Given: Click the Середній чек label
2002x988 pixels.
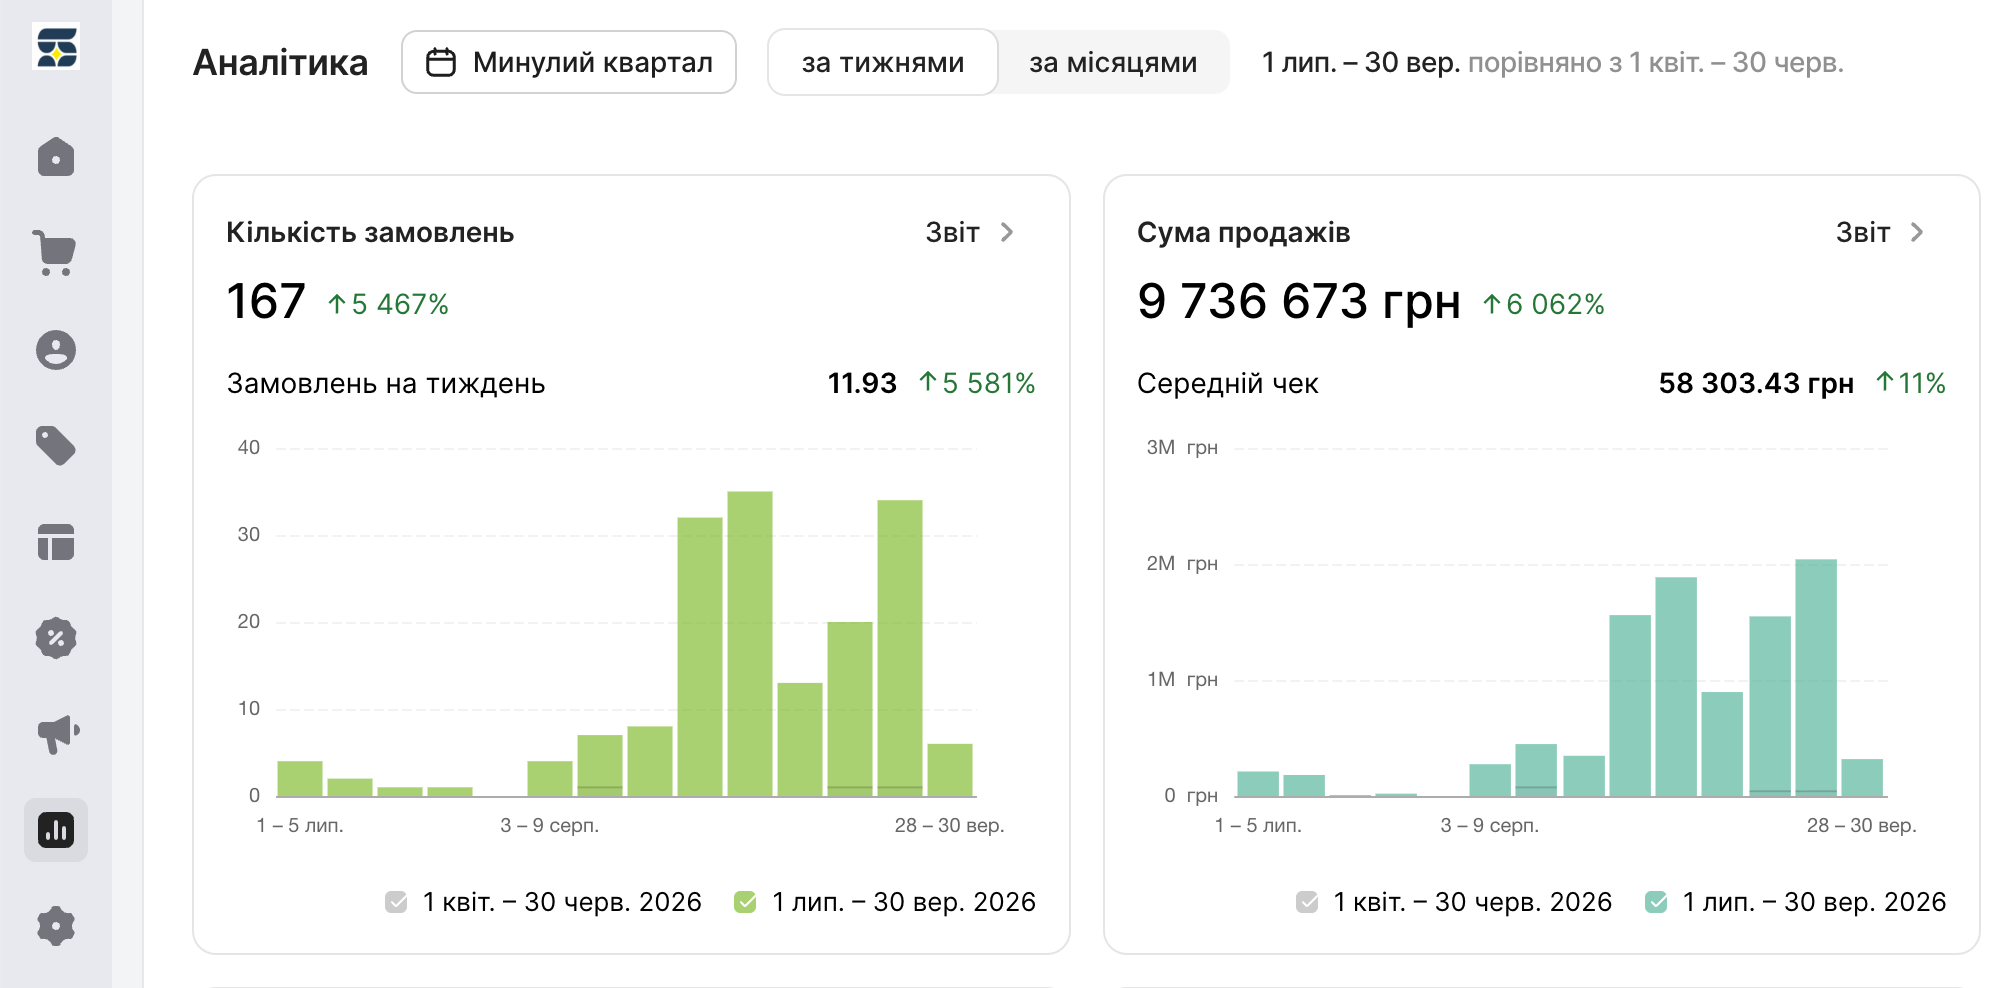Looking at the screenshot, I should [1228, 383].
